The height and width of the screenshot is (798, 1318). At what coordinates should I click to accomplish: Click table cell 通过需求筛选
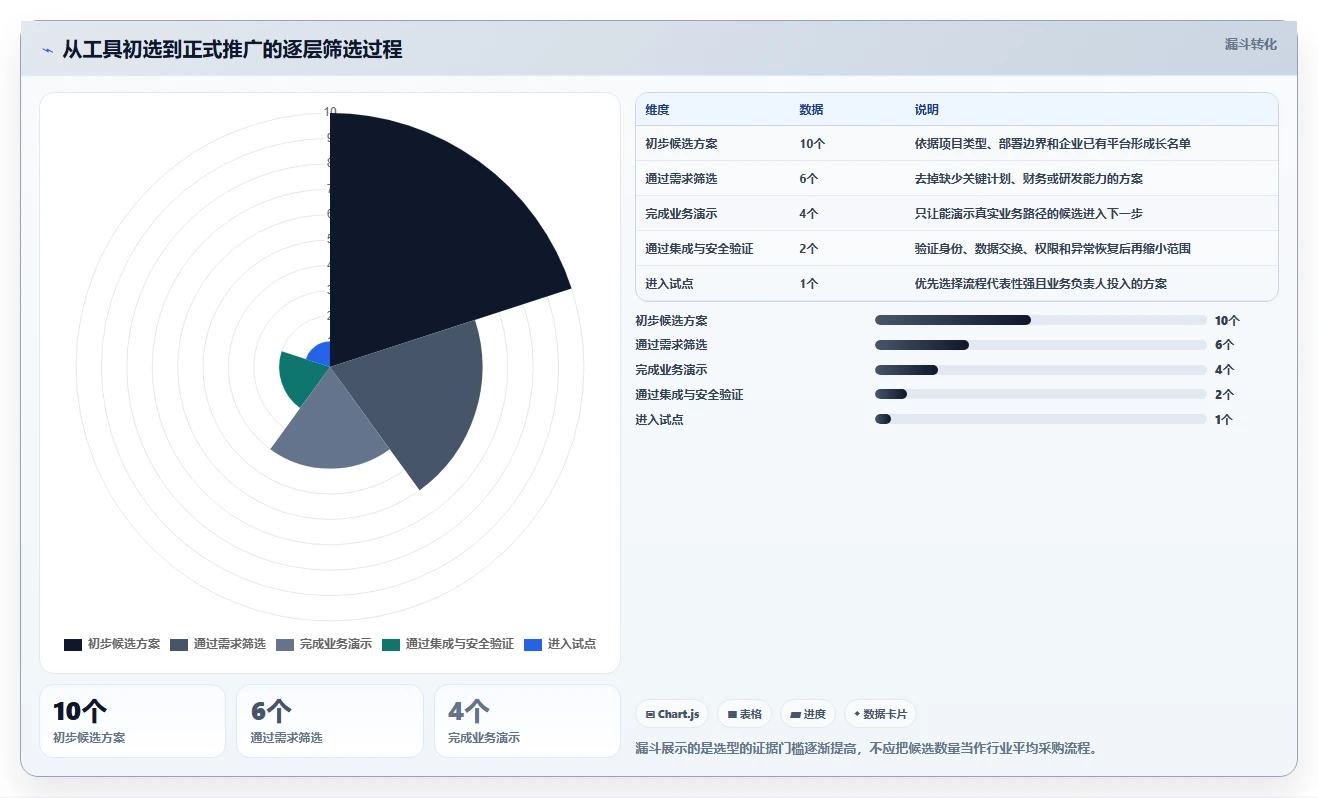pos(681,179)
